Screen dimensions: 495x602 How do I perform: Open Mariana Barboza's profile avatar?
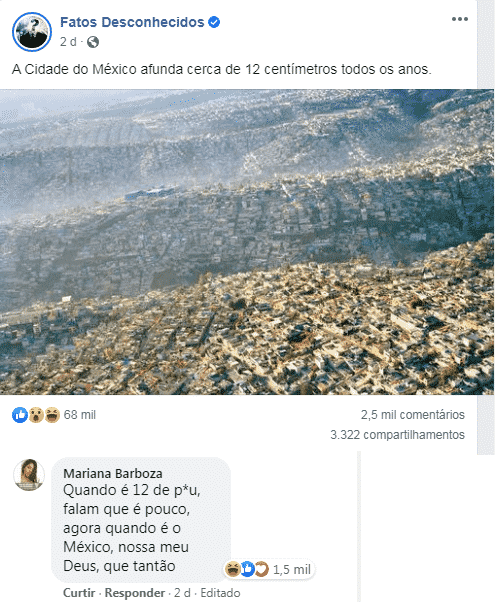(29, 475)
